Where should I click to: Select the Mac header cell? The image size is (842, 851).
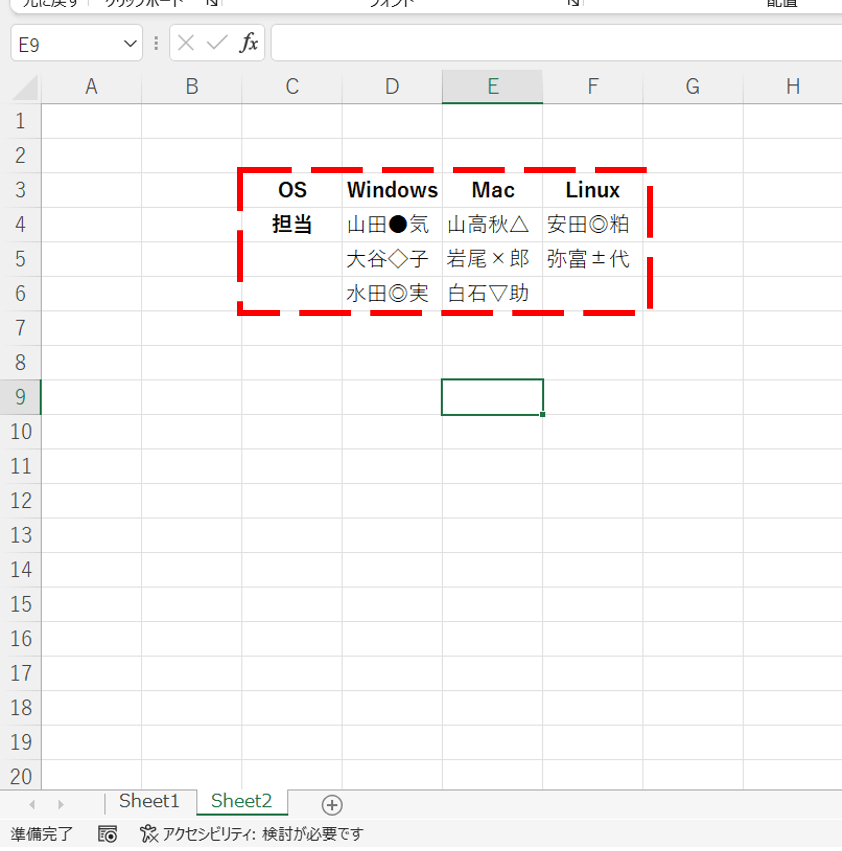coord(492,190)
